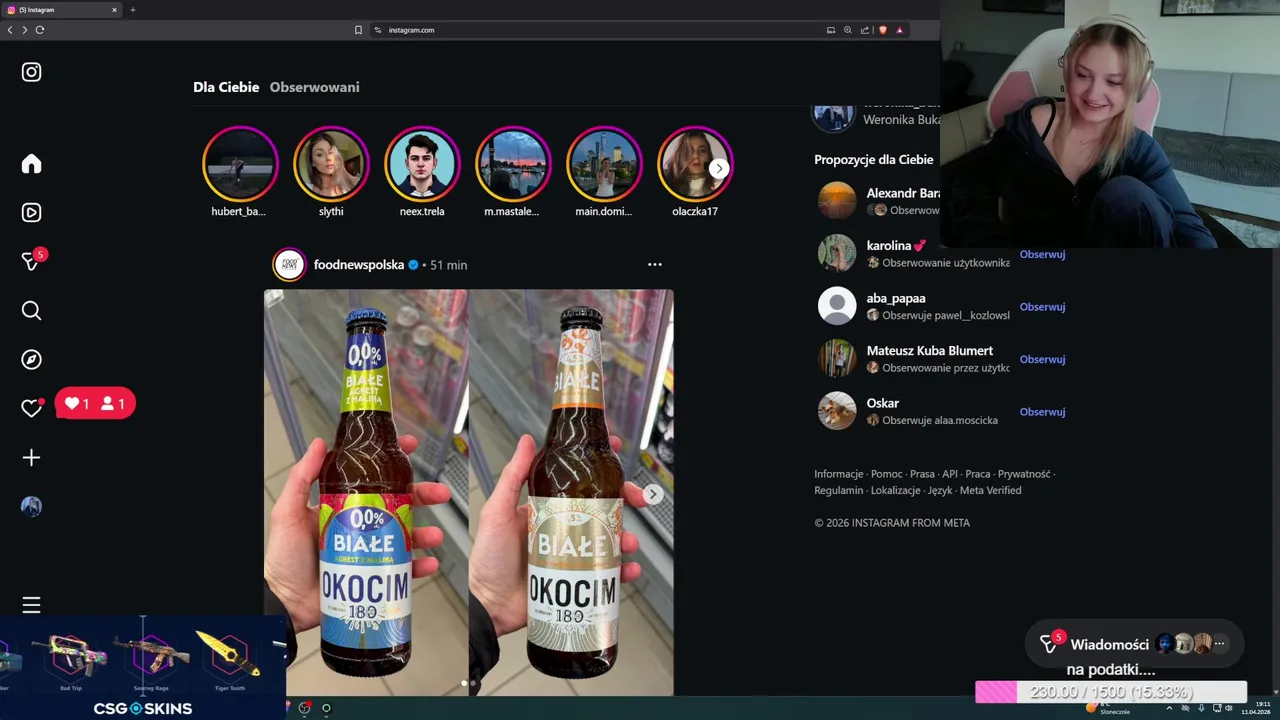Open direct messages icon in sidebar
The width and height of the screenshot is (1280, 720).
(31, 261)
